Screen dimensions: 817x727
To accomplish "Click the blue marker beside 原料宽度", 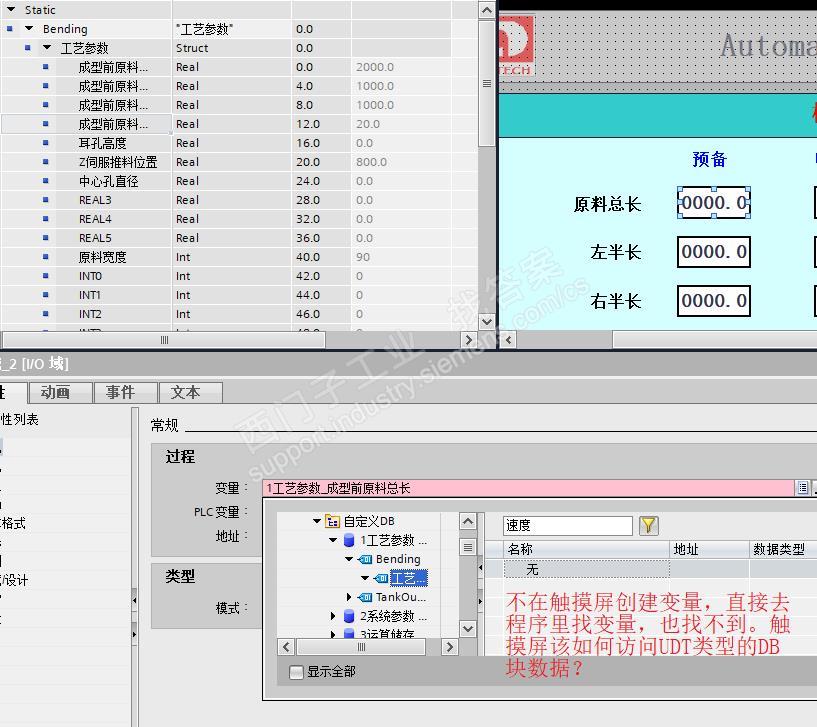I will click(x=46, y=257).
